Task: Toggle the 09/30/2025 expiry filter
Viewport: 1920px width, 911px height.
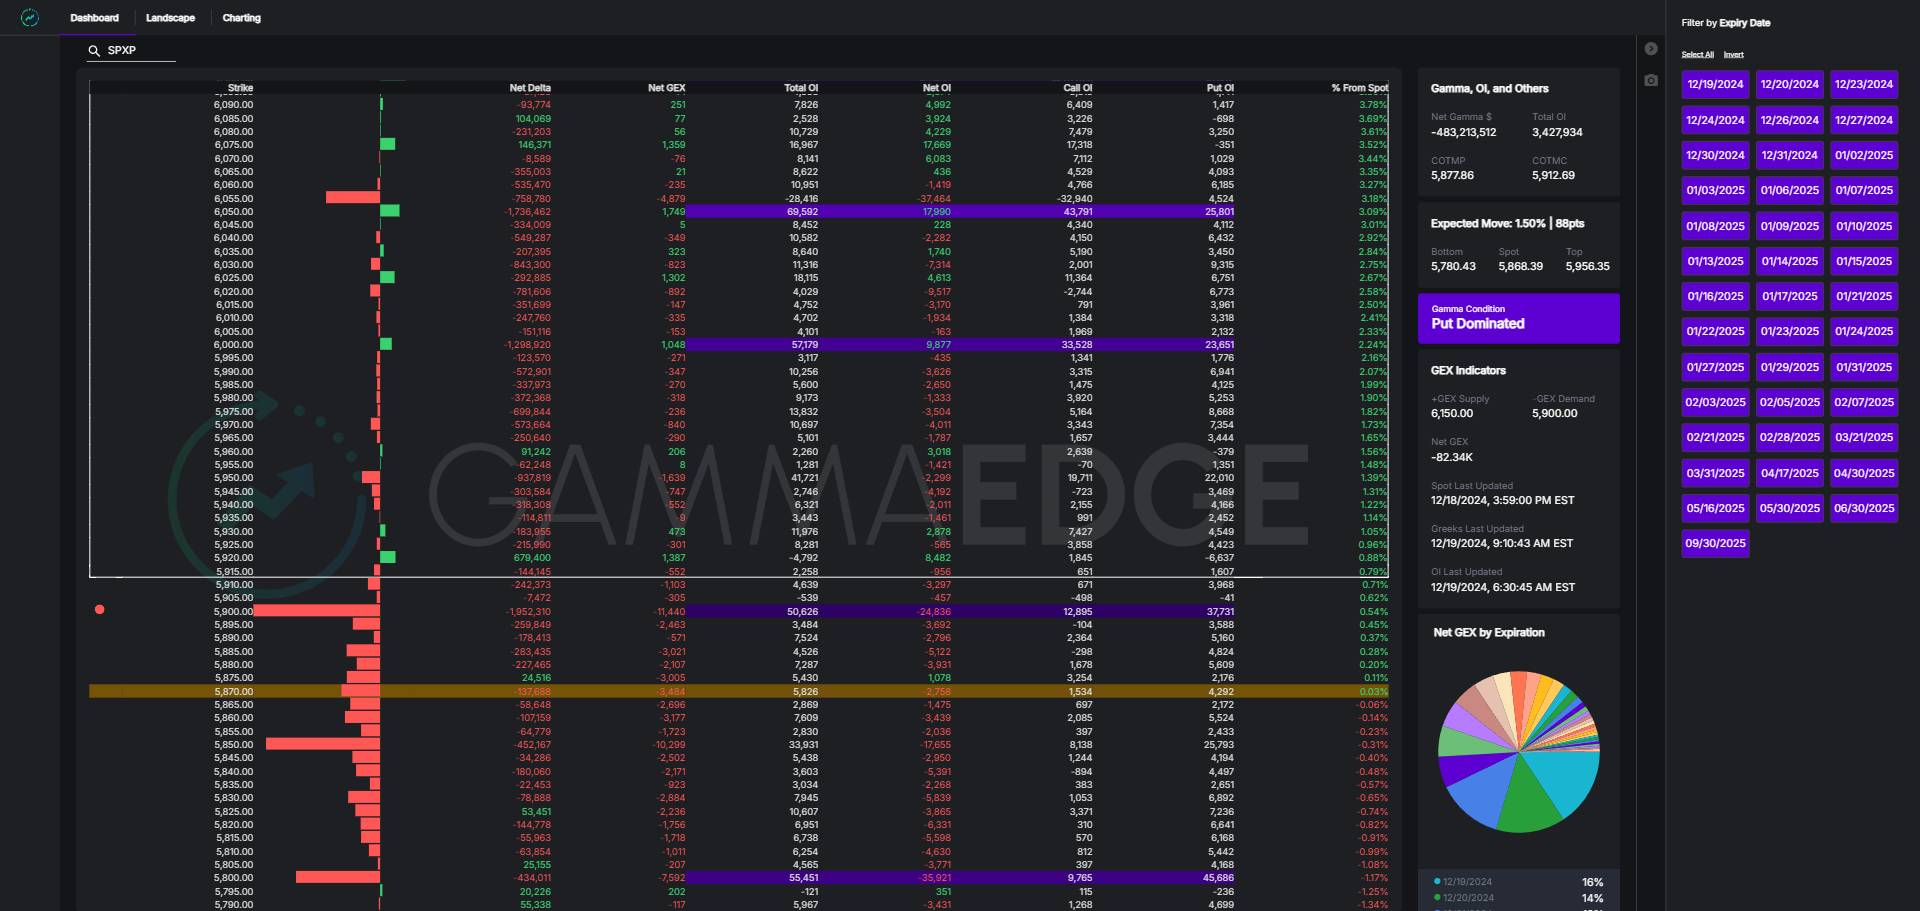Action: click(x=1715, y=544)
